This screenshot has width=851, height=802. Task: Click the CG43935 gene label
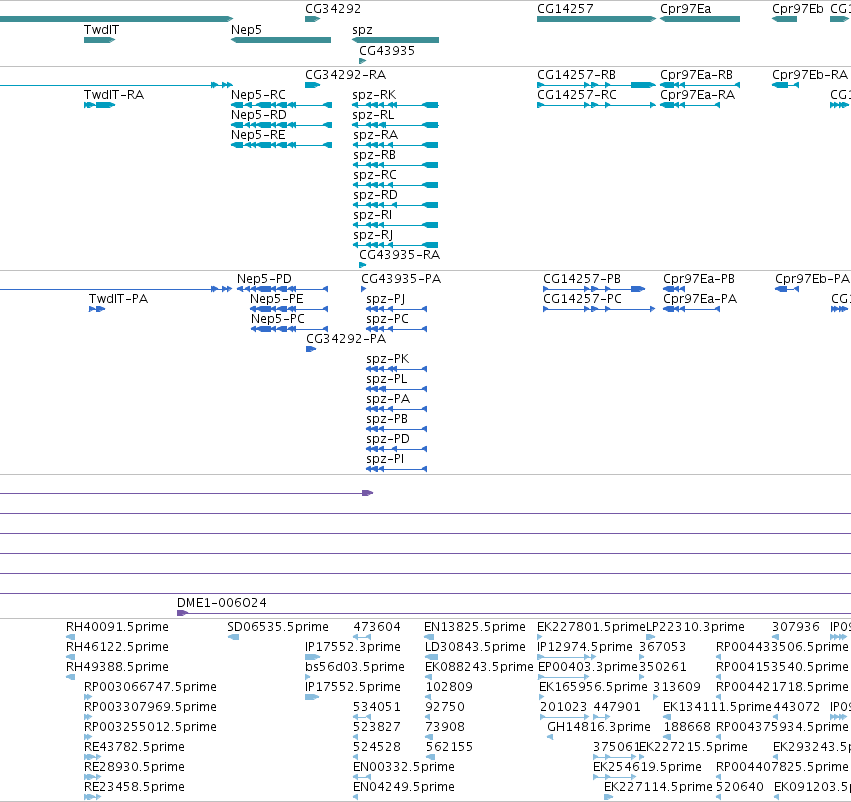click(387, 50)
